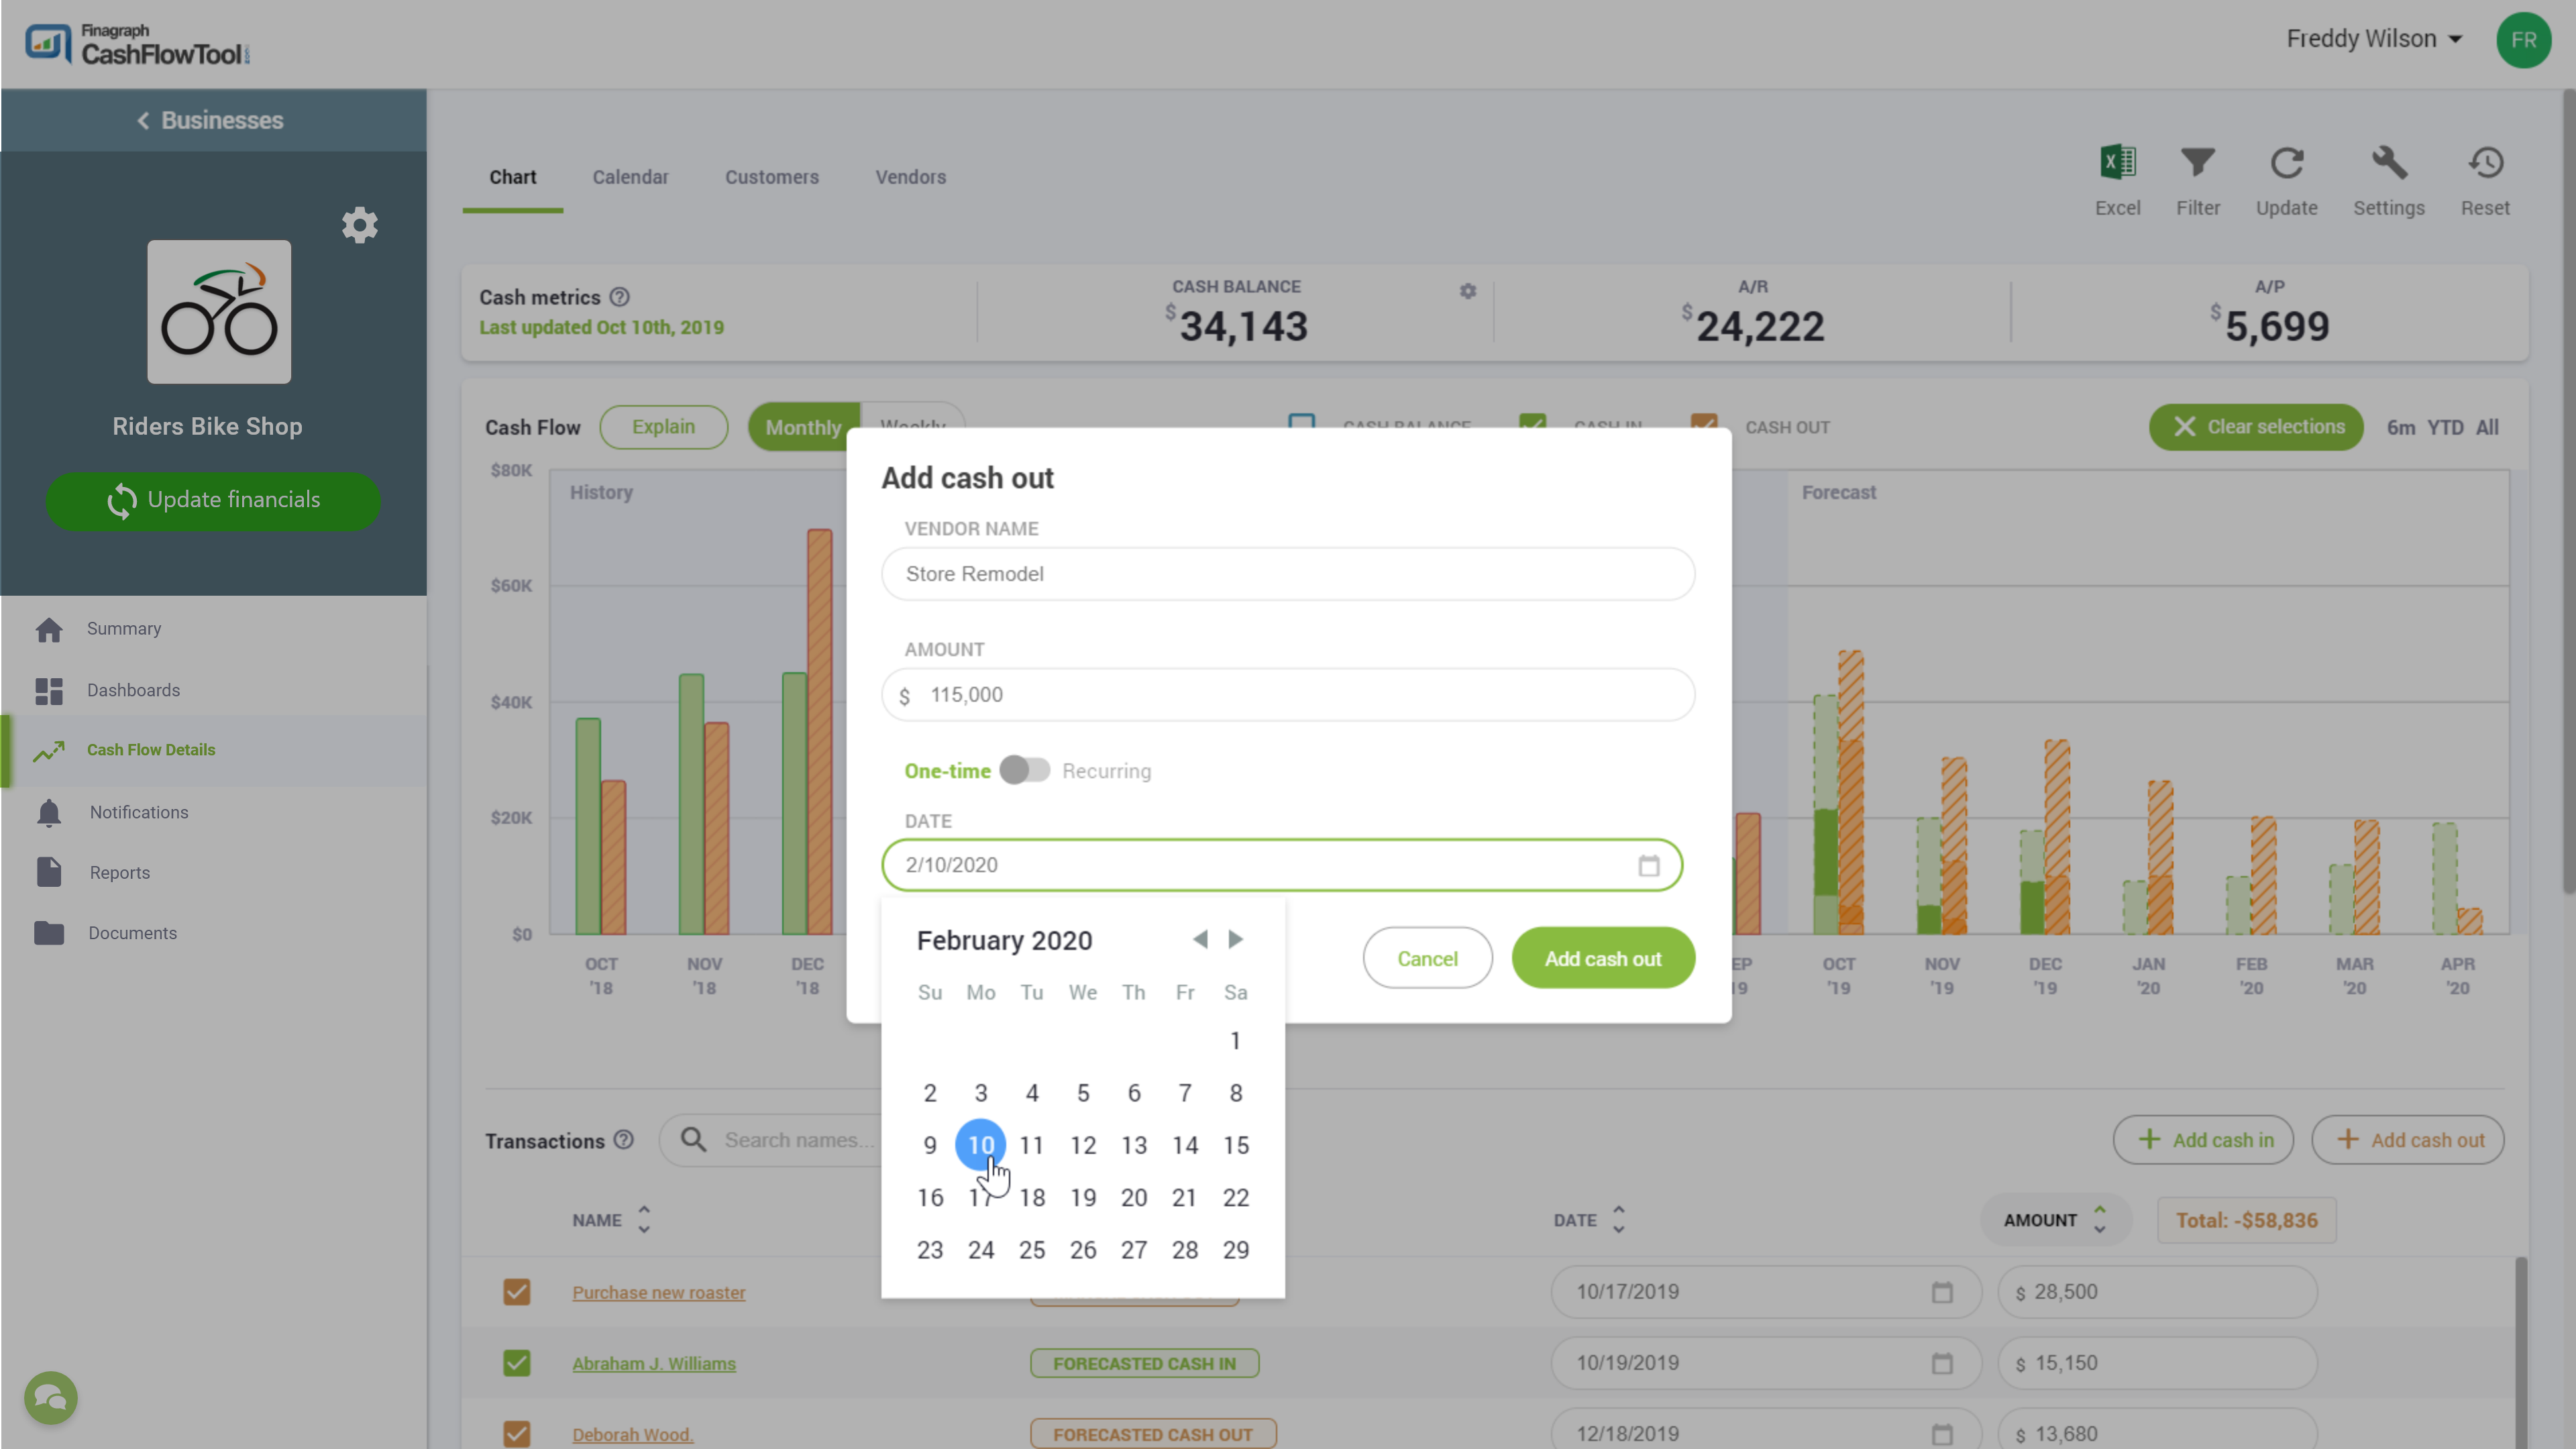This screenshot has width=2576, height=1449.
Task: Cancel the Add cash out dialog
Action: coord(1427,958)
